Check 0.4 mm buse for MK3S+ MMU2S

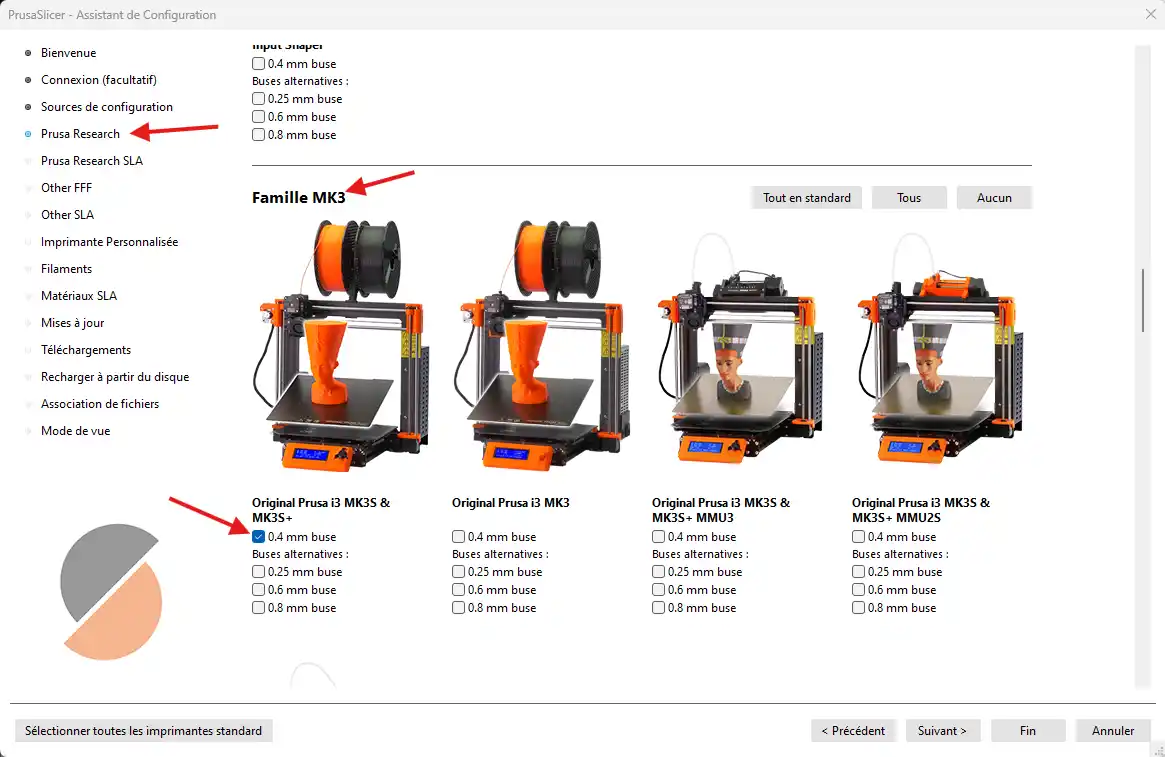point(858,536)
